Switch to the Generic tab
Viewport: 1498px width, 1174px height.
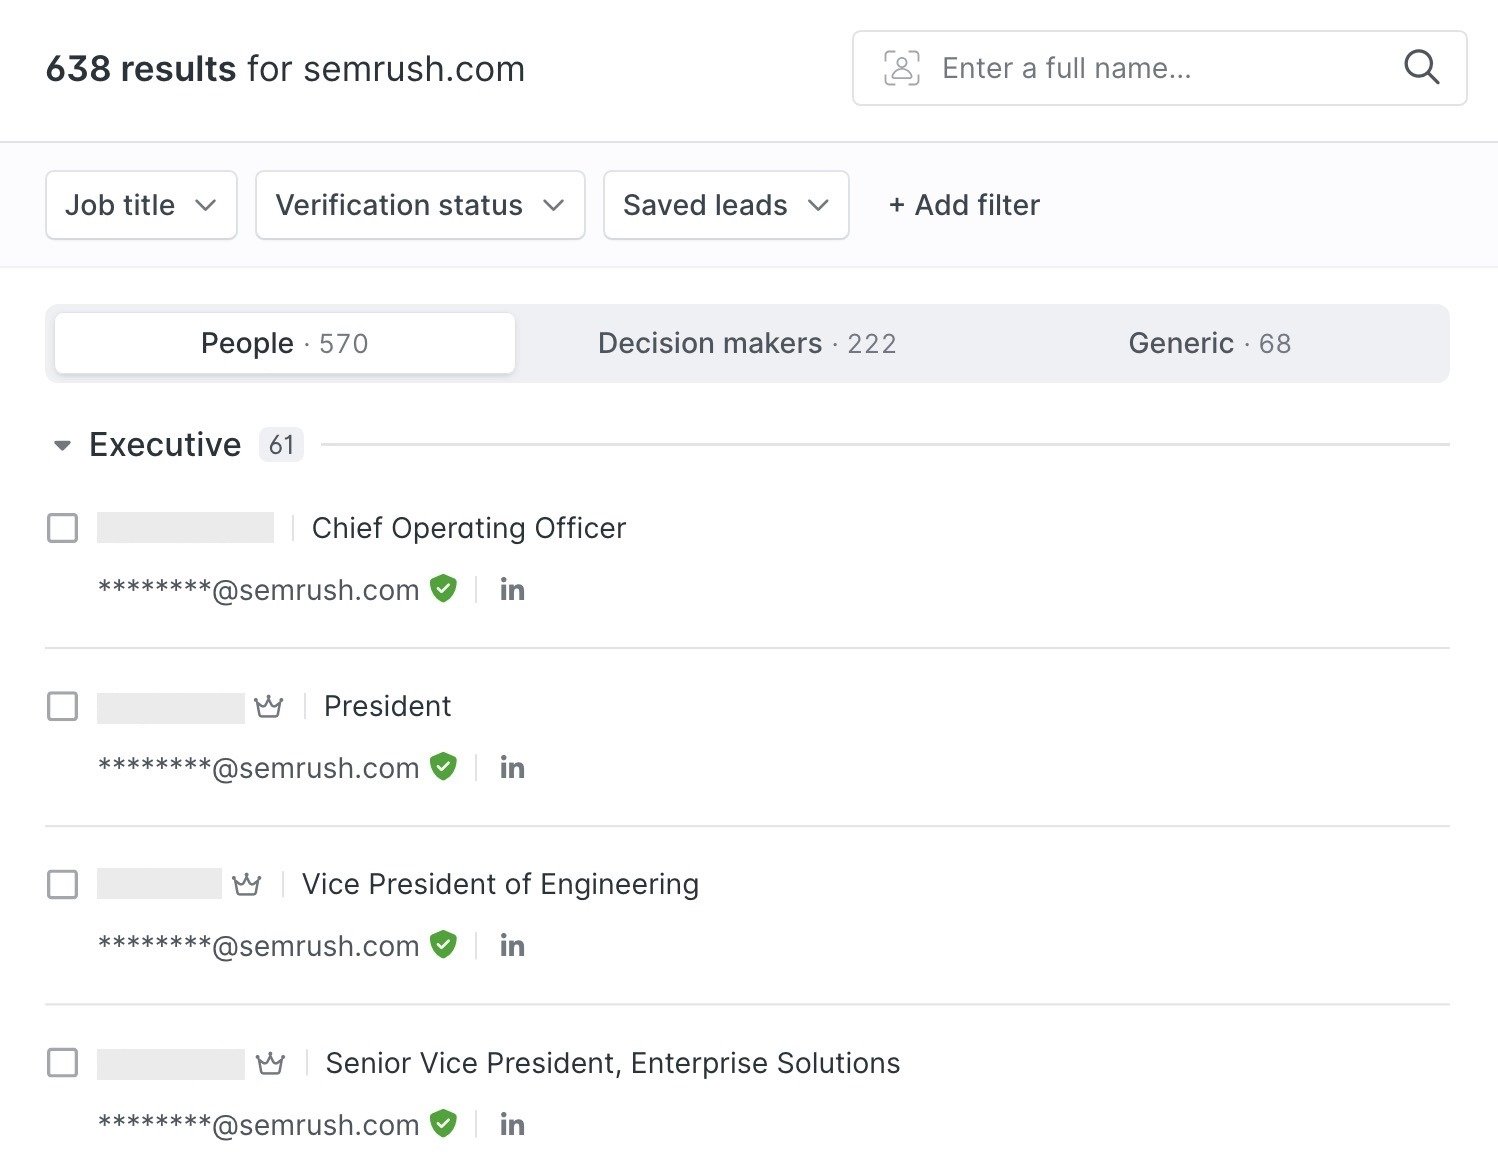pos(1209,344)
